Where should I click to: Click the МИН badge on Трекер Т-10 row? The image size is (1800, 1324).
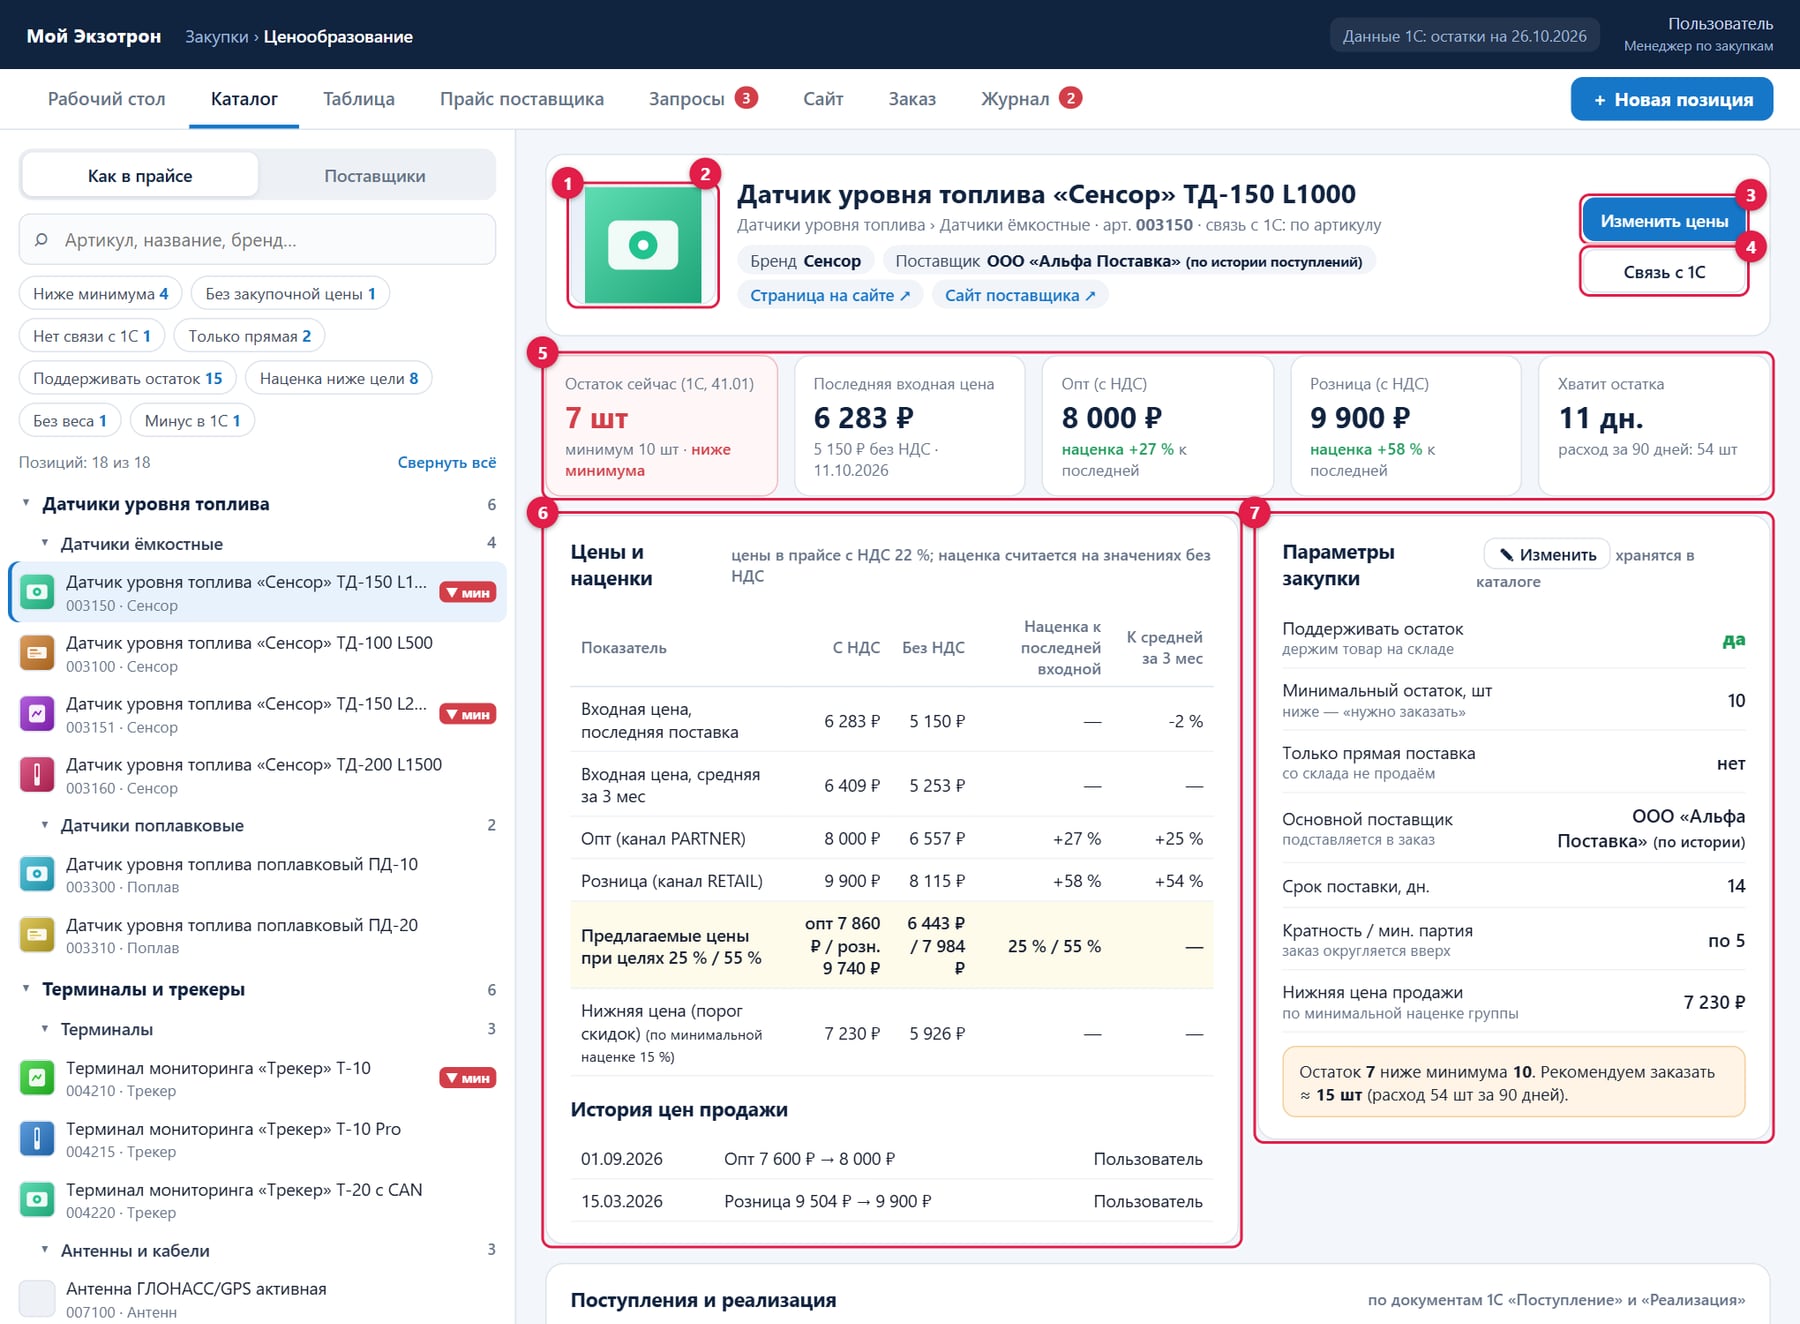tap(468, 1078)
